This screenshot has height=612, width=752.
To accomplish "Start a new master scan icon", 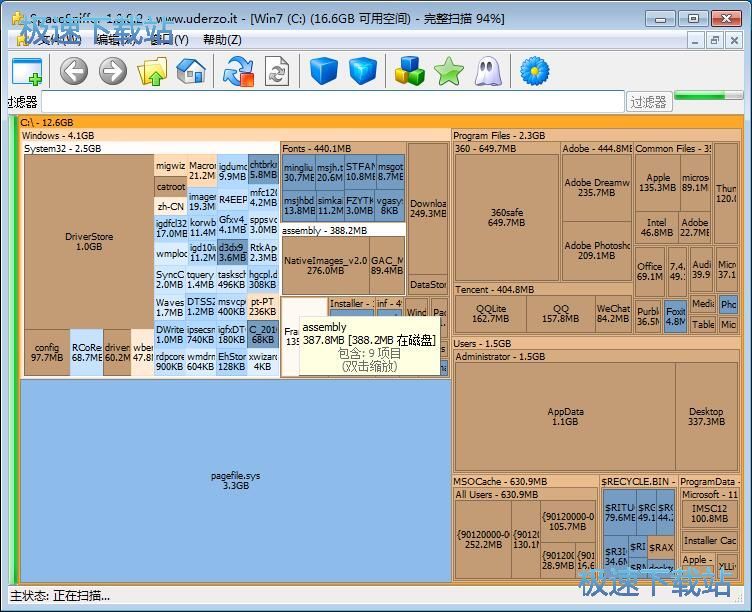I will 238,71.
